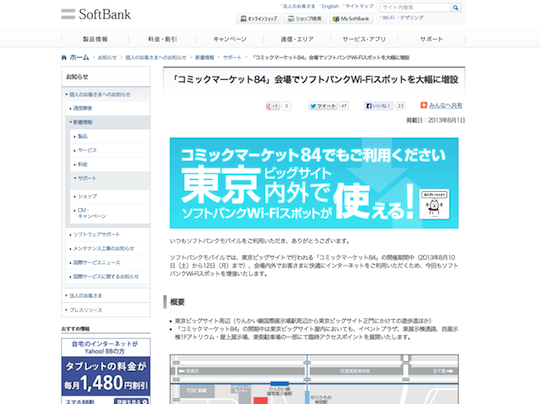Switch site language via English link

click(330, 6)
